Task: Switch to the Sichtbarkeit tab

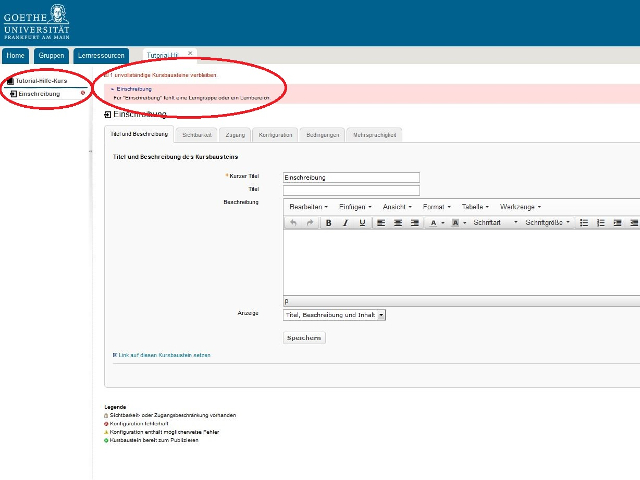Action: click(x=196, y=134)
